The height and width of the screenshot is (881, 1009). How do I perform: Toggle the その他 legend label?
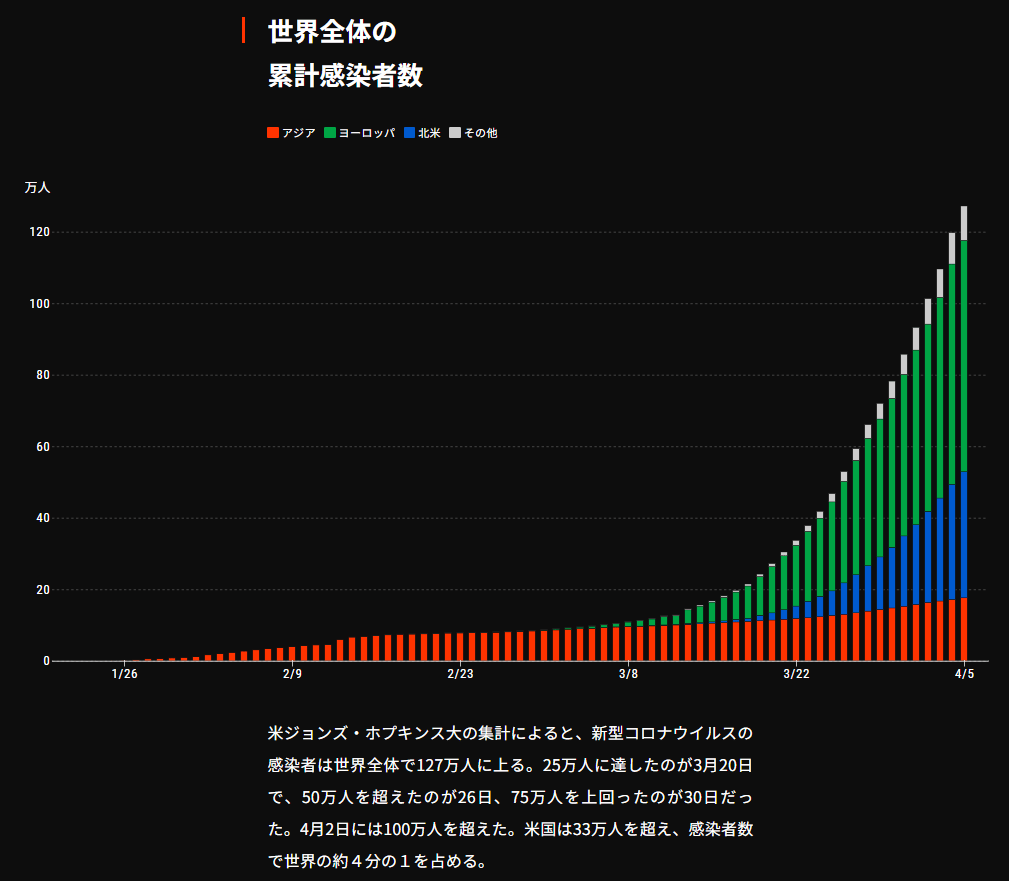[480, 133]
